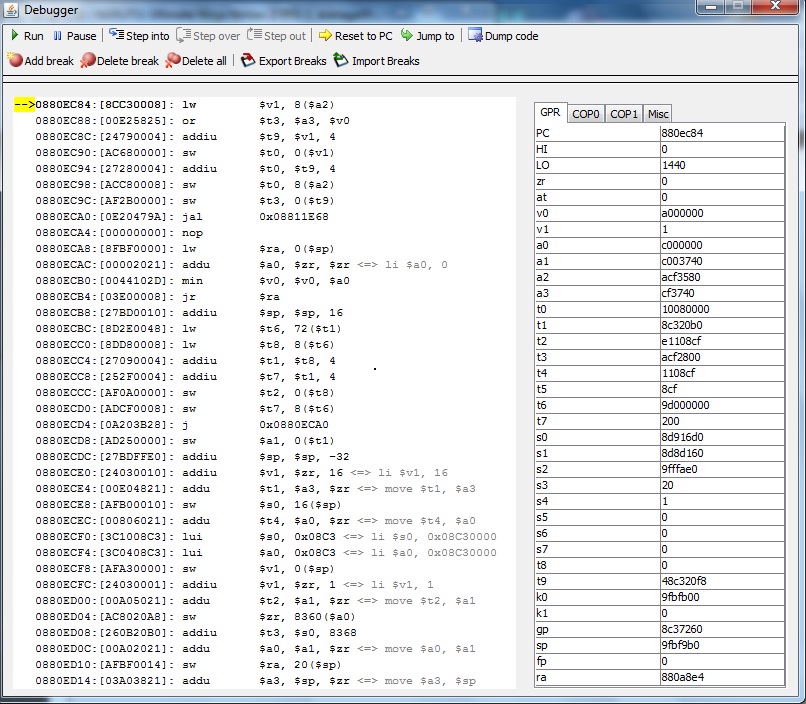
Task: Open the Misc tab
Action: pyautogui.click(x=657, y=114)
